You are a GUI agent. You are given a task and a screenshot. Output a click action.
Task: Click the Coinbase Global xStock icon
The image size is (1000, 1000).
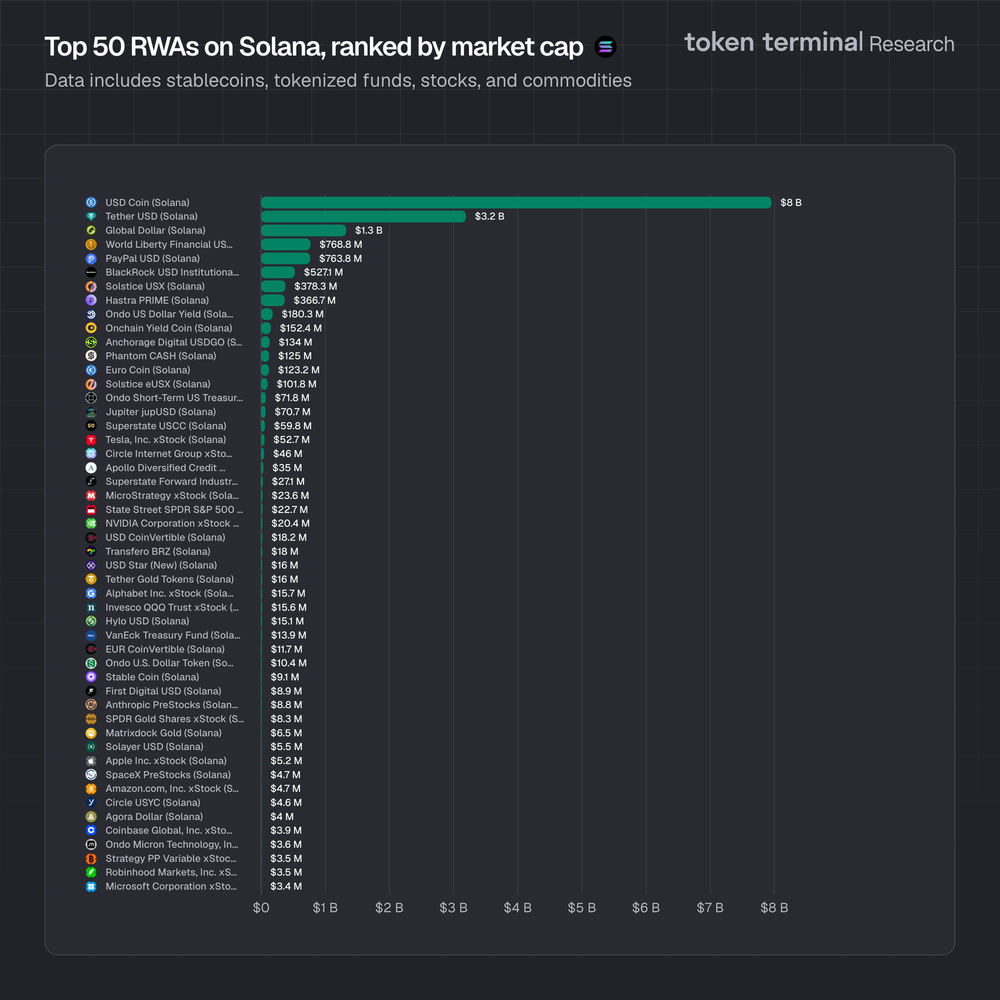(91, 831)
